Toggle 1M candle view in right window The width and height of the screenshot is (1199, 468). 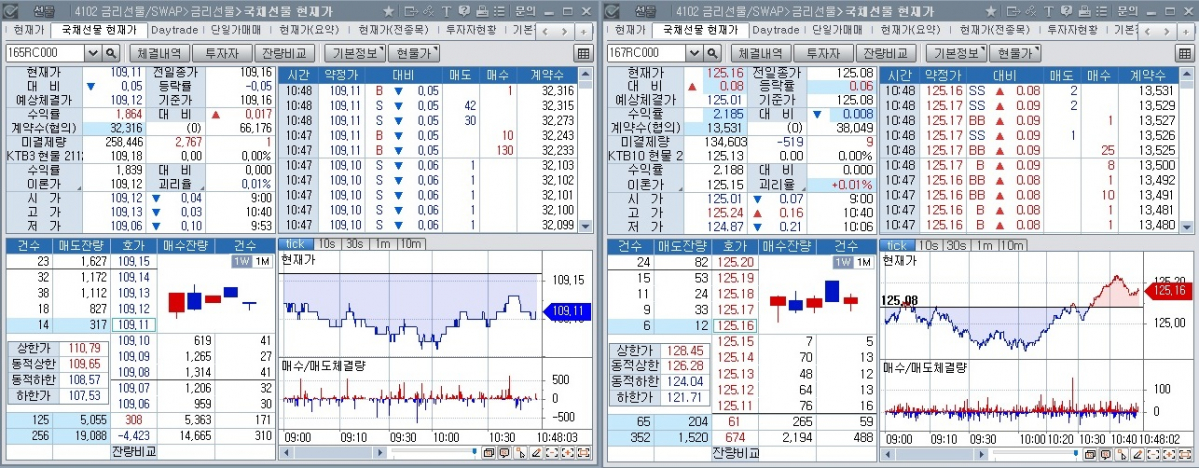click(x=863, y=262)
